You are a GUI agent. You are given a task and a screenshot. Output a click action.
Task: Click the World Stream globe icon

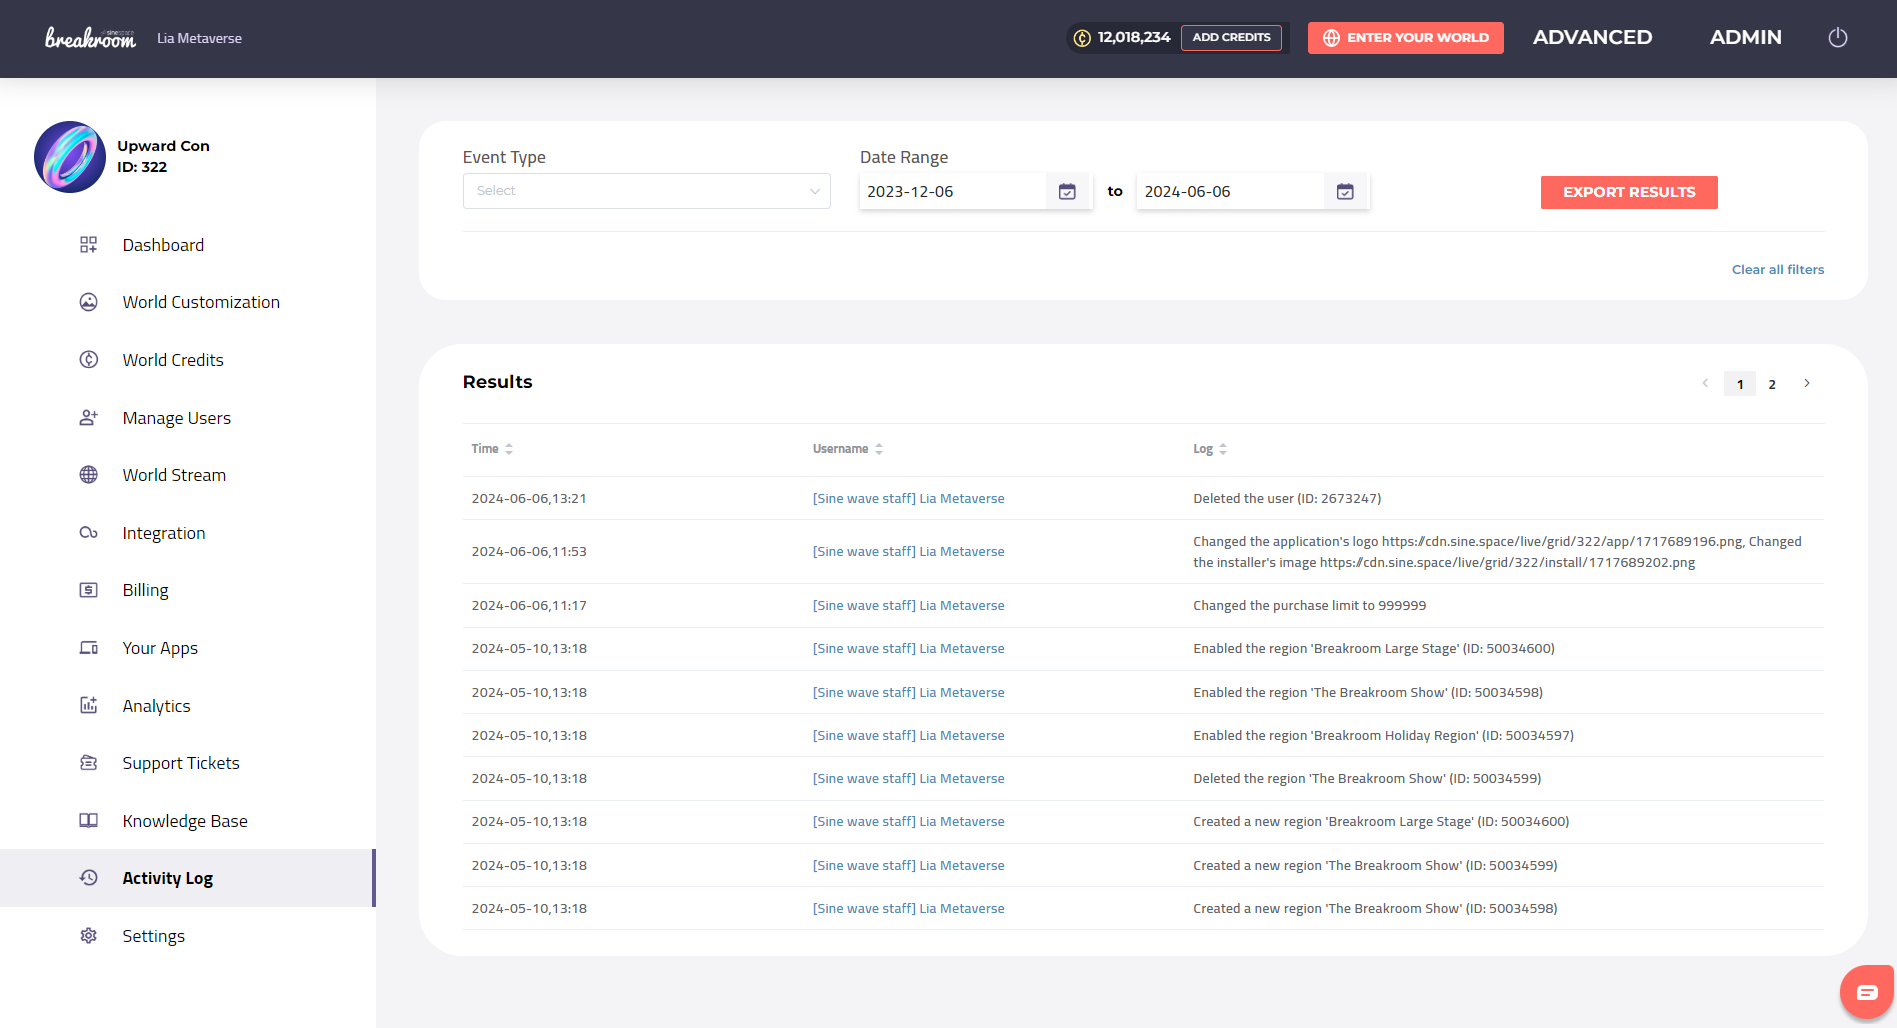89,475
